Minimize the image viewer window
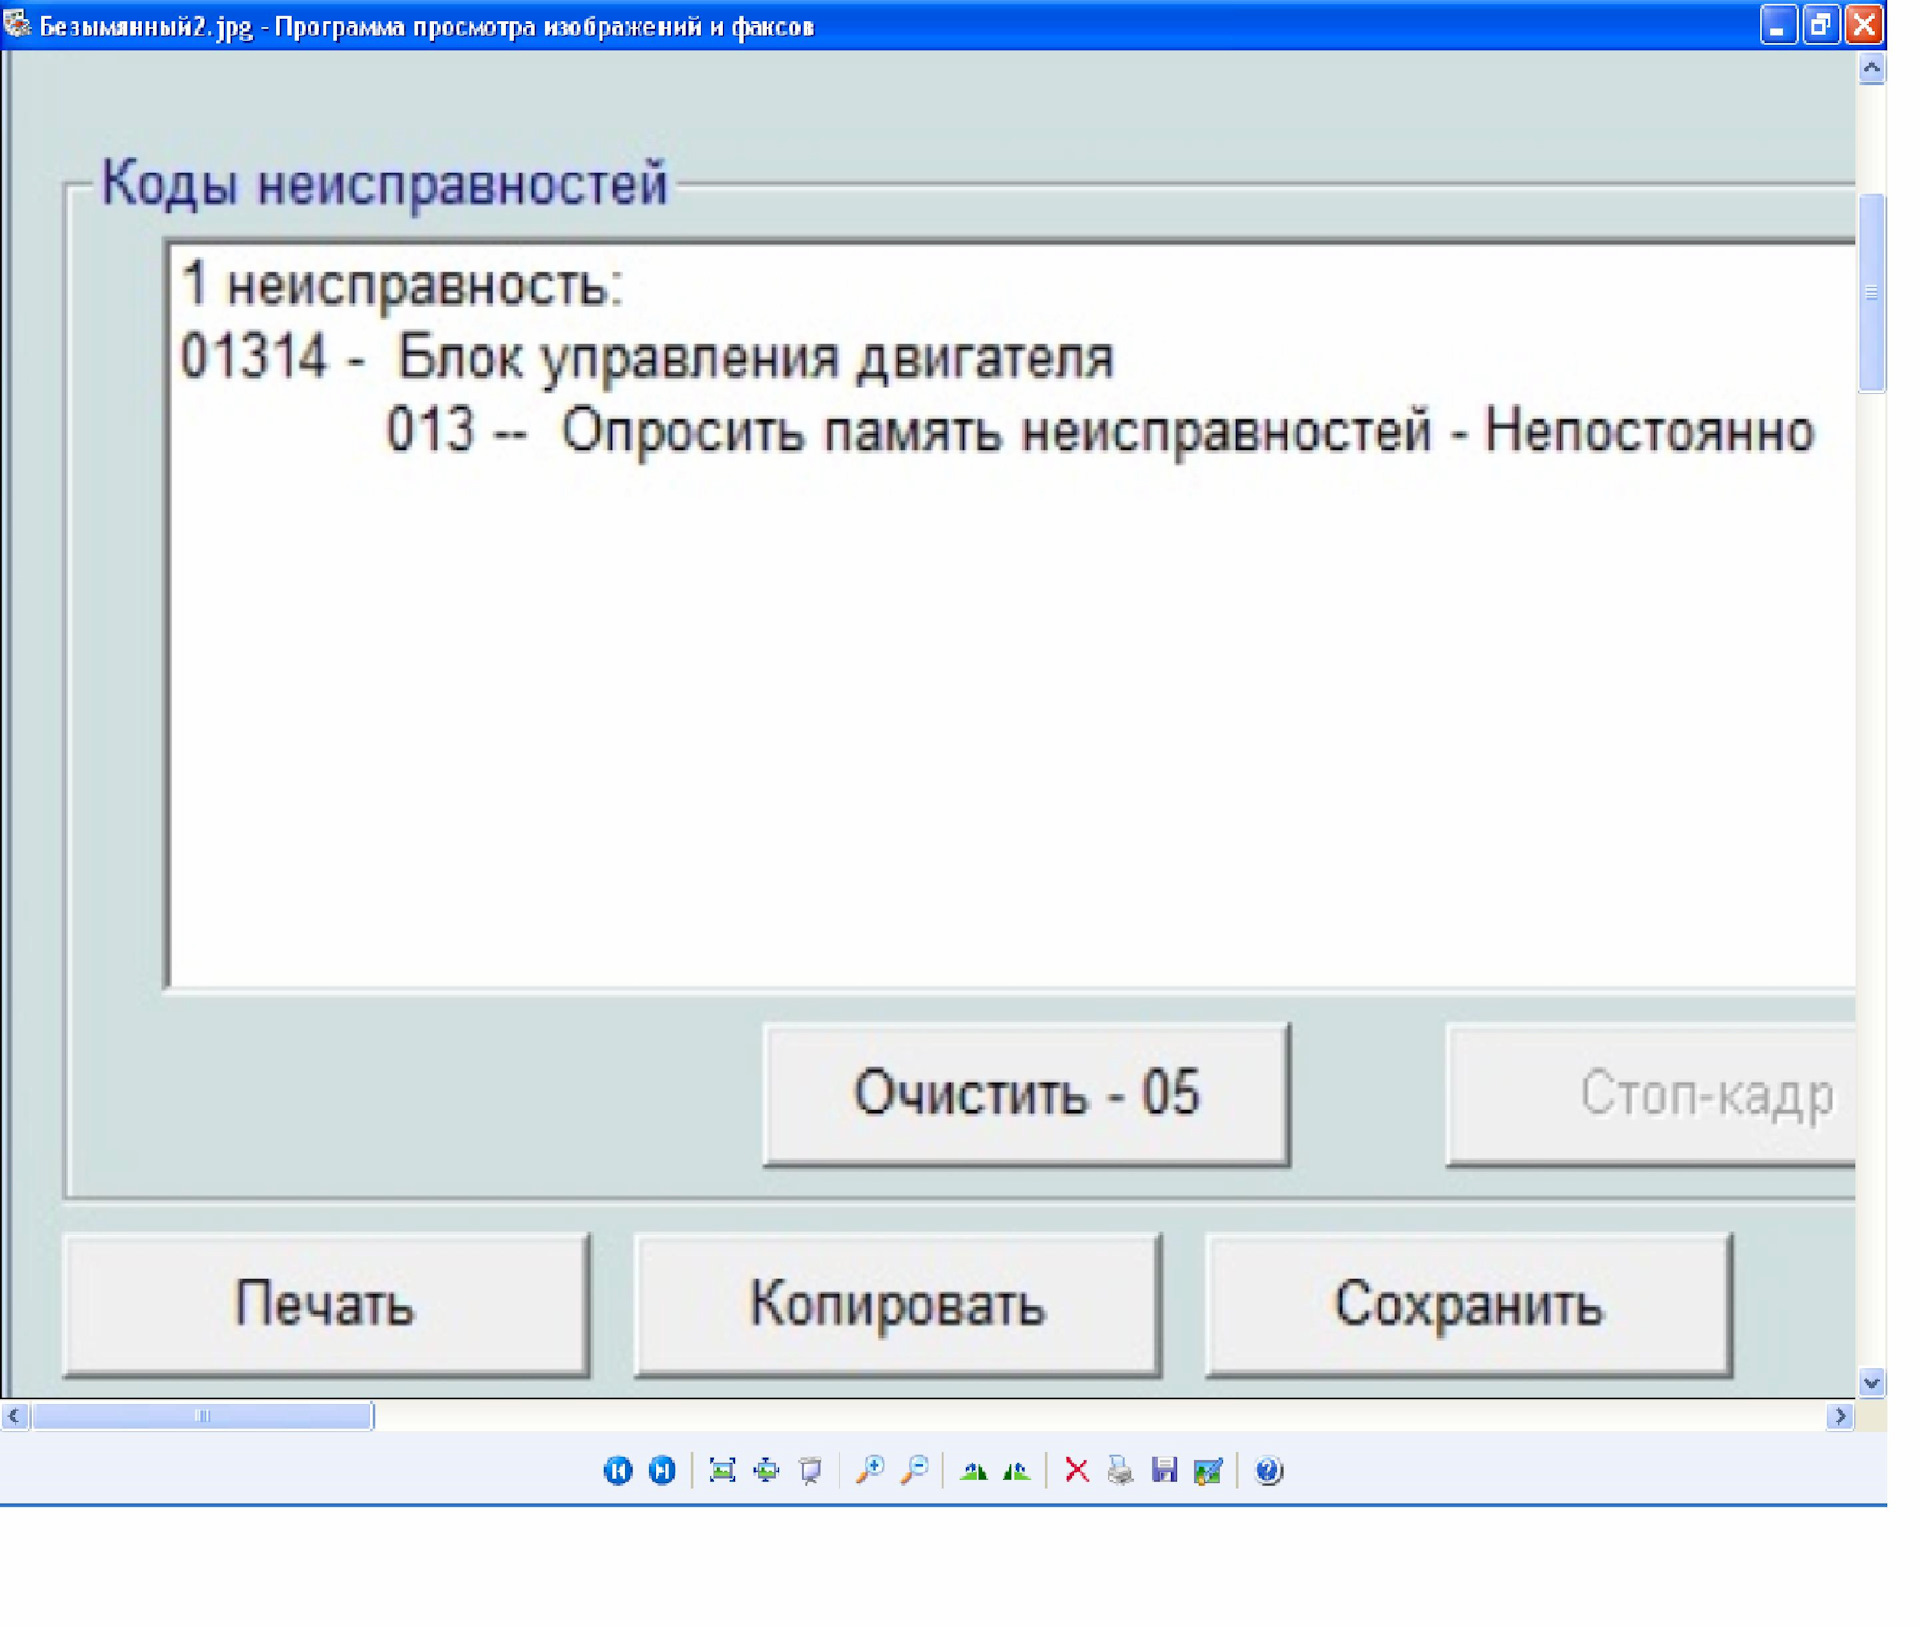The image size is (1920, 1627). pyautogui.click(x=1777, y=24)
